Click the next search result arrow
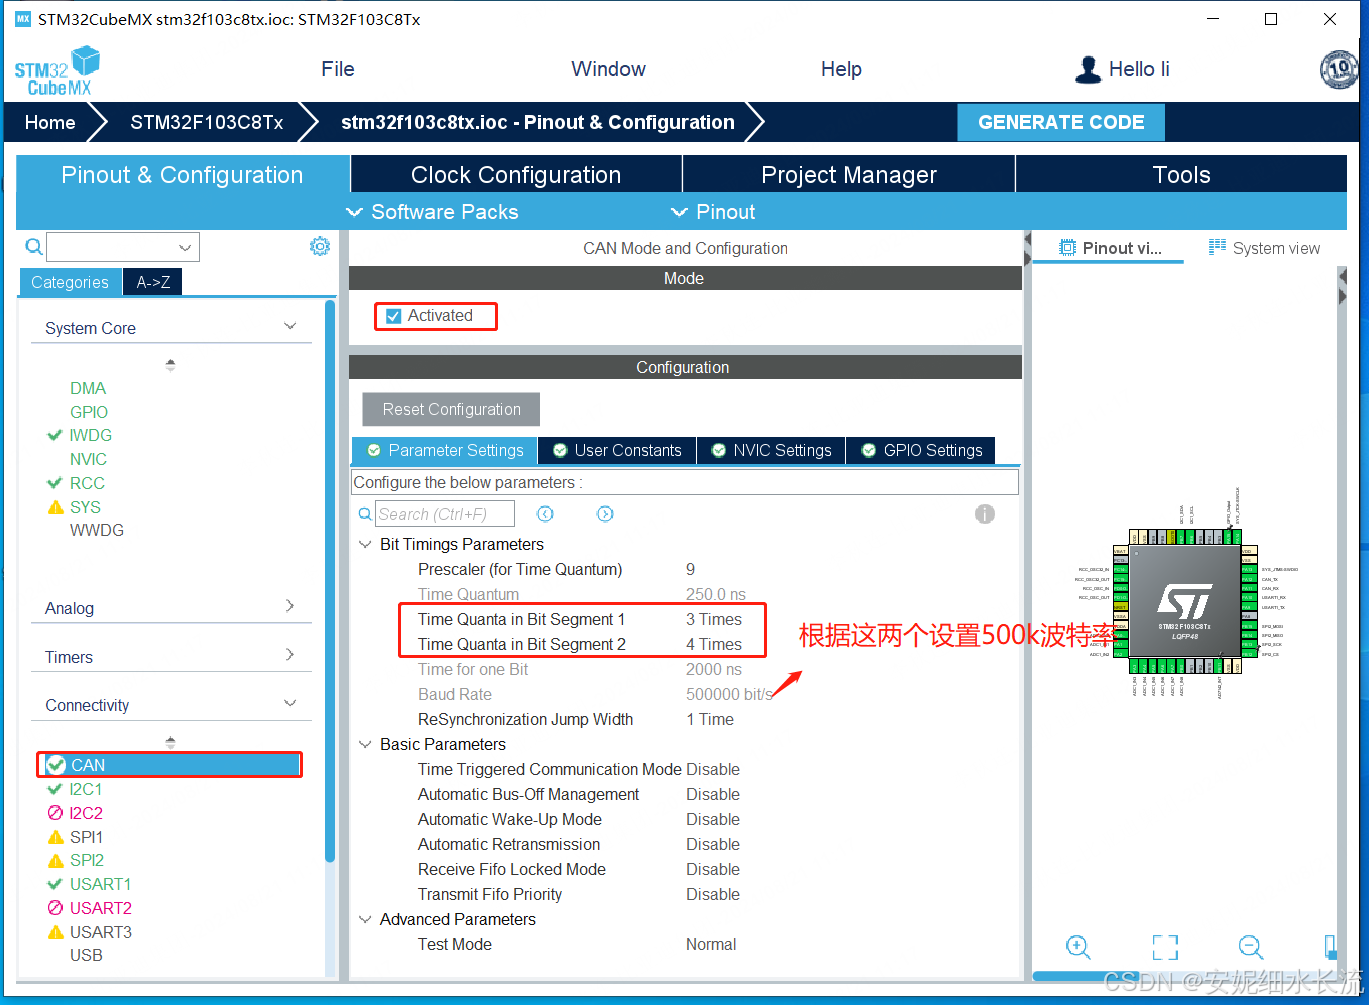Viewport: 1369px width, 1005px height. 604,513
